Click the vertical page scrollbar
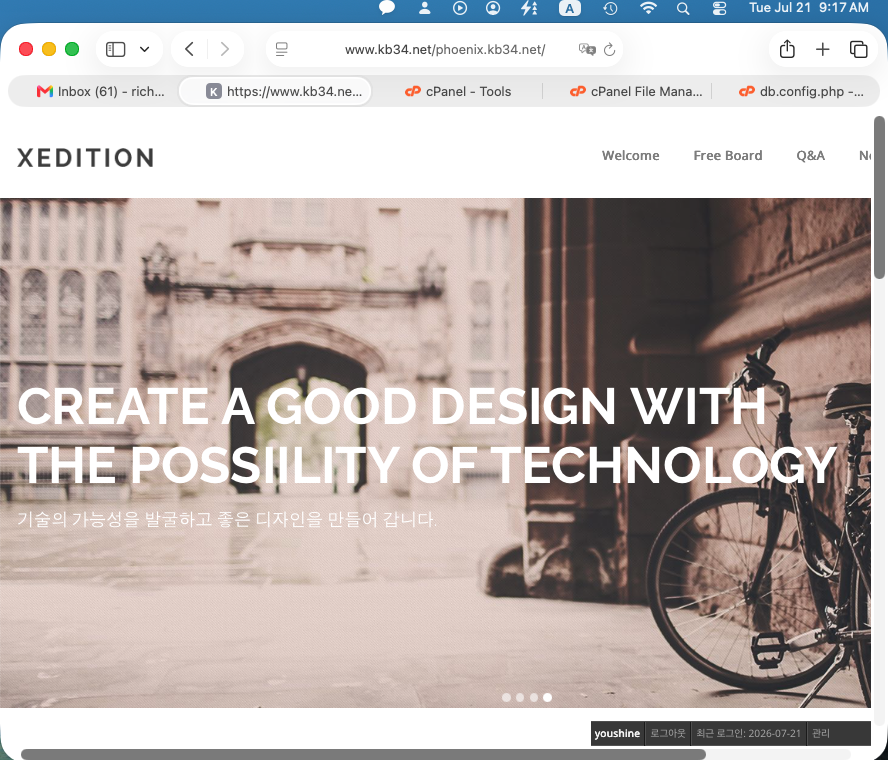888x760 pixels. point(880,197)
